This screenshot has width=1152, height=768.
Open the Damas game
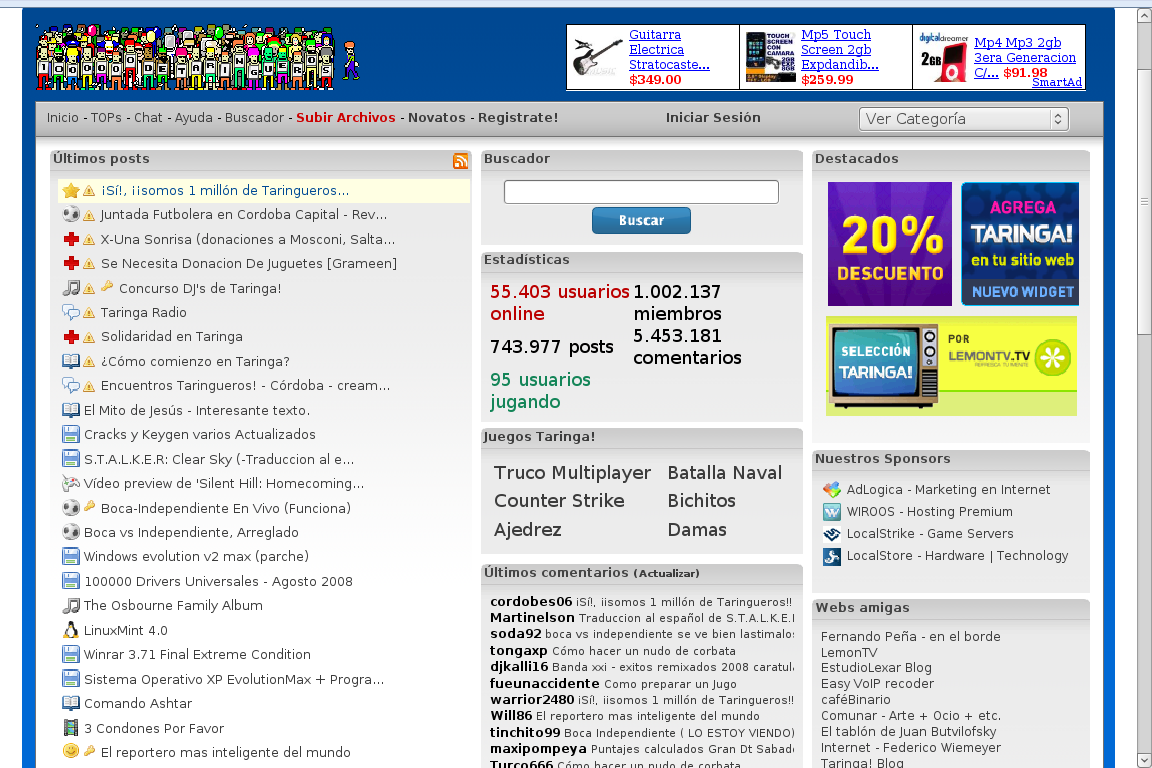696,529
